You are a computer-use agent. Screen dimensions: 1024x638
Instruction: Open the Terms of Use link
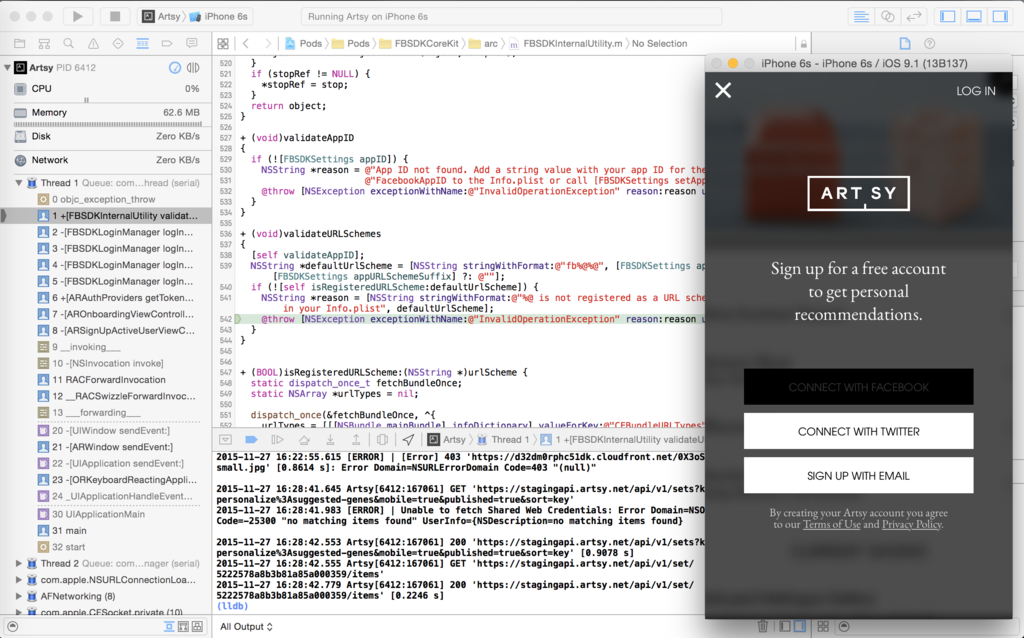[831, 524]
